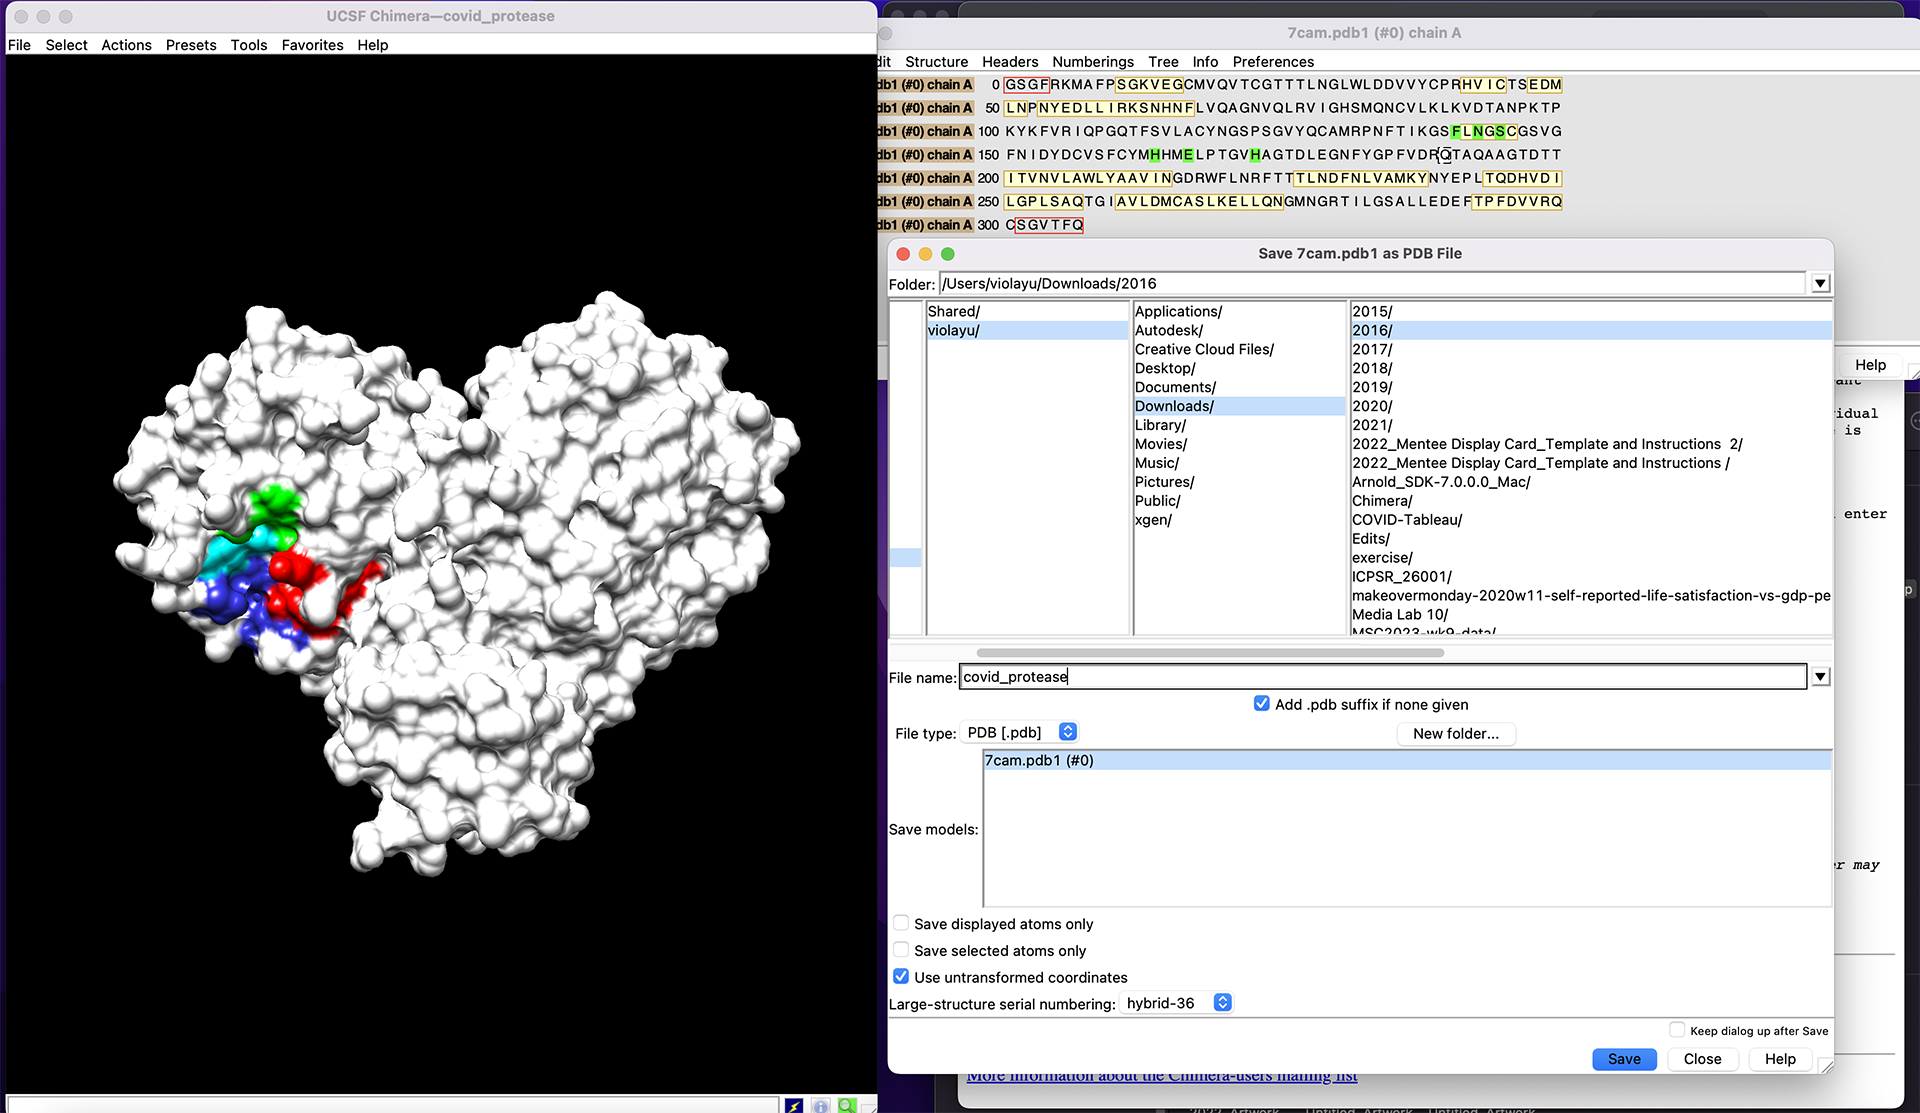Screen dimensions: 1920x1113
Task: Open the Select menu in Chimera
Action: click(x=66, y=45)
